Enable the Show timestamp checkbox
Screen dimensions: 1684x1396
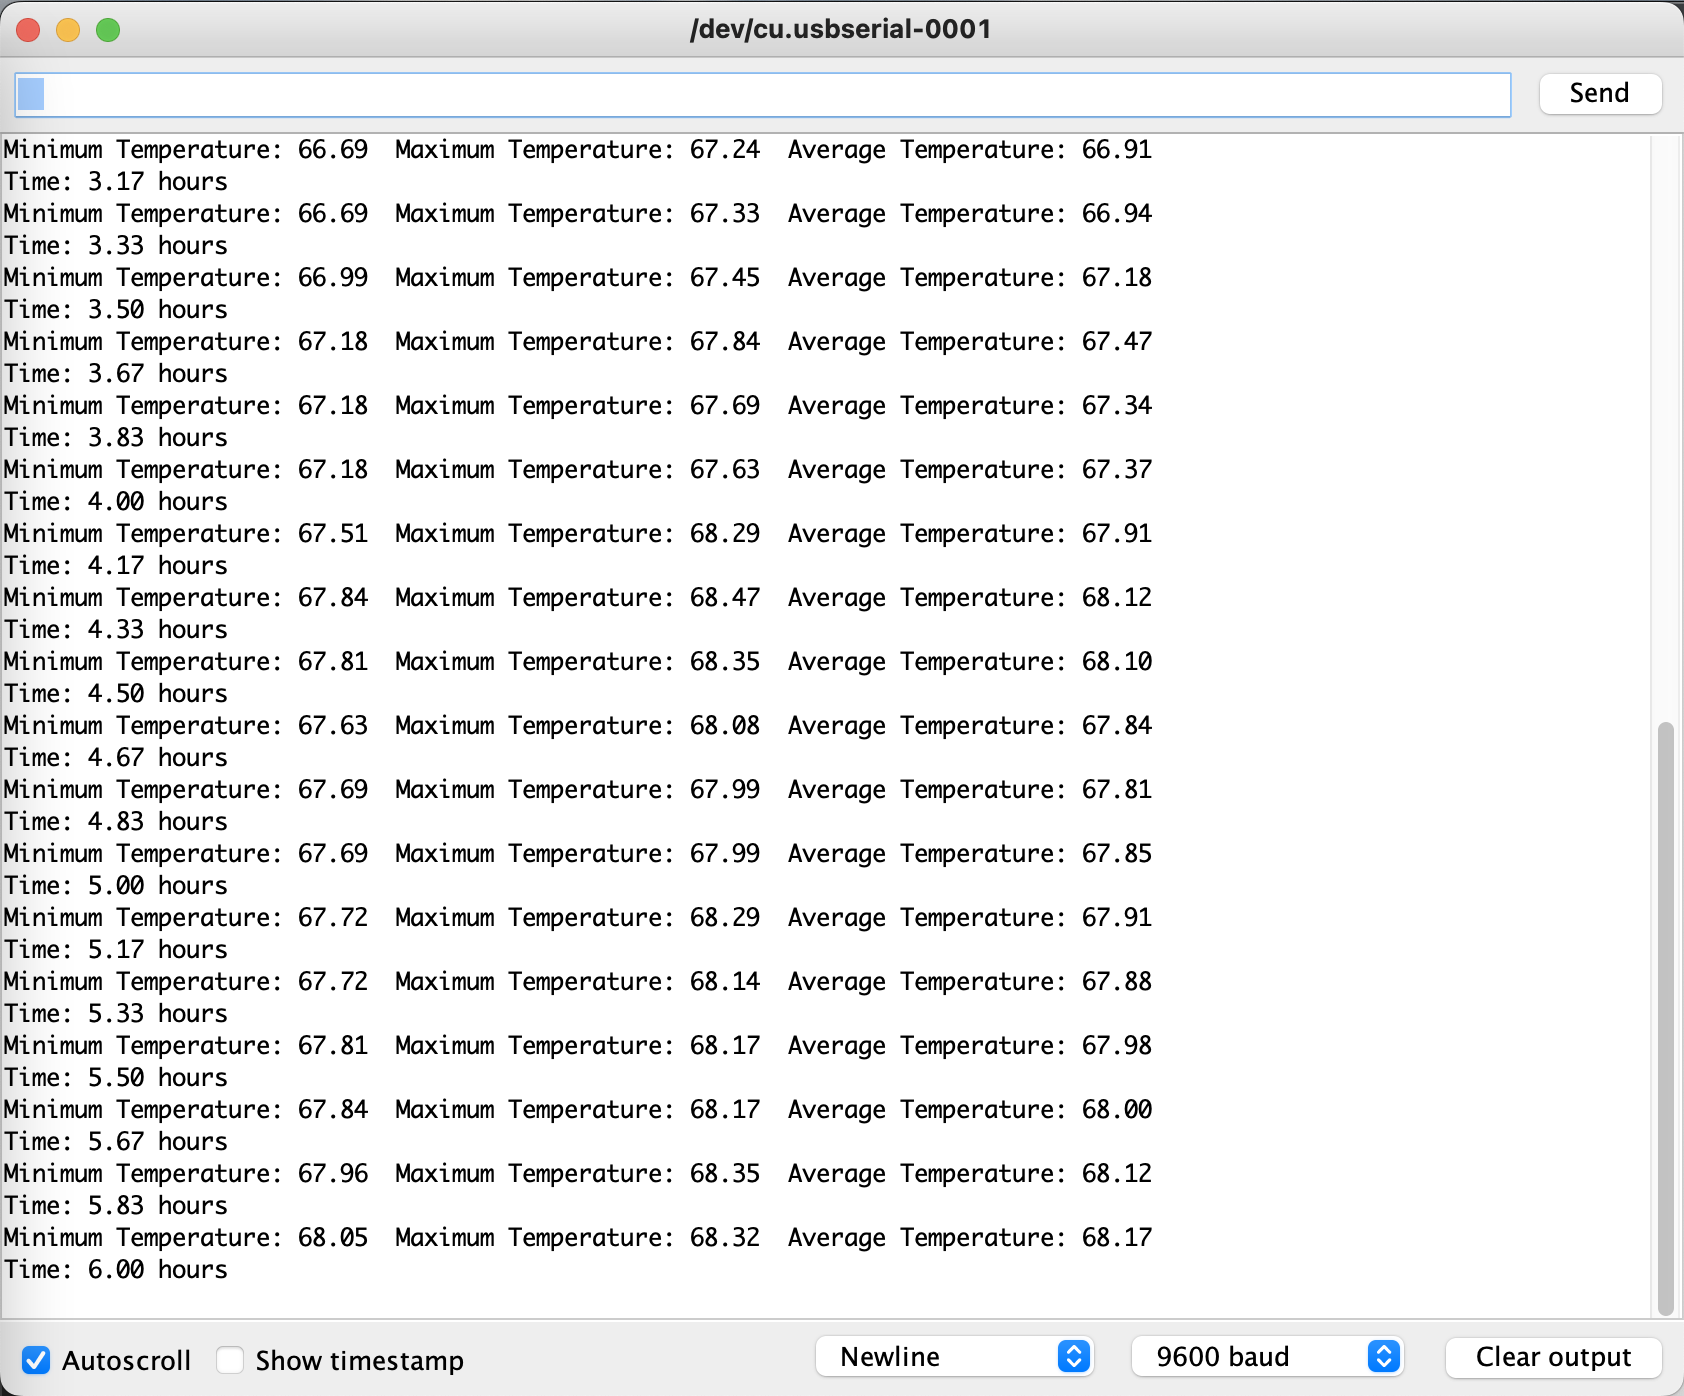[231, 1360]
